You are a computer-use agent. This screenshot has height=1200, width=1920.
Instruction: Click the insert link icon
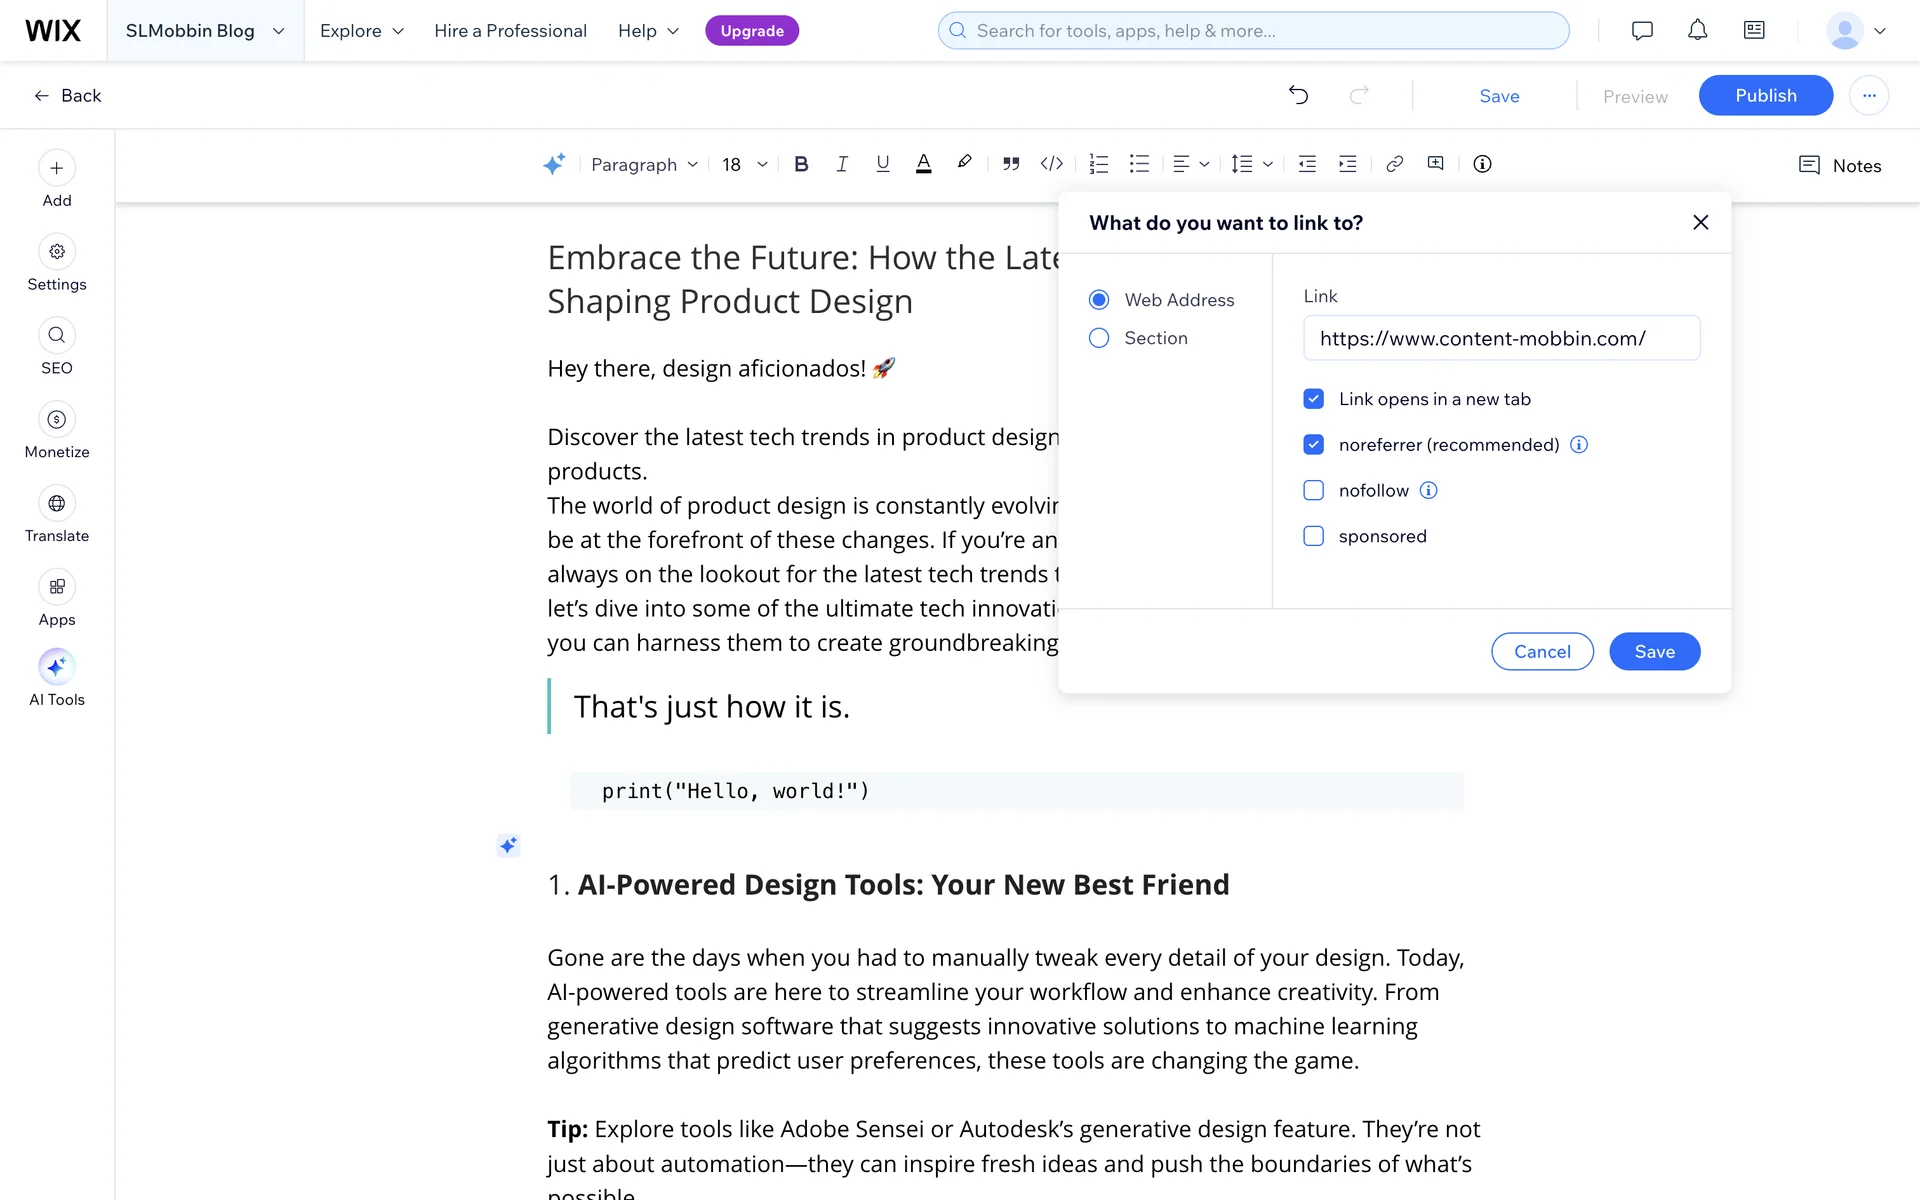click(1394, 164)
